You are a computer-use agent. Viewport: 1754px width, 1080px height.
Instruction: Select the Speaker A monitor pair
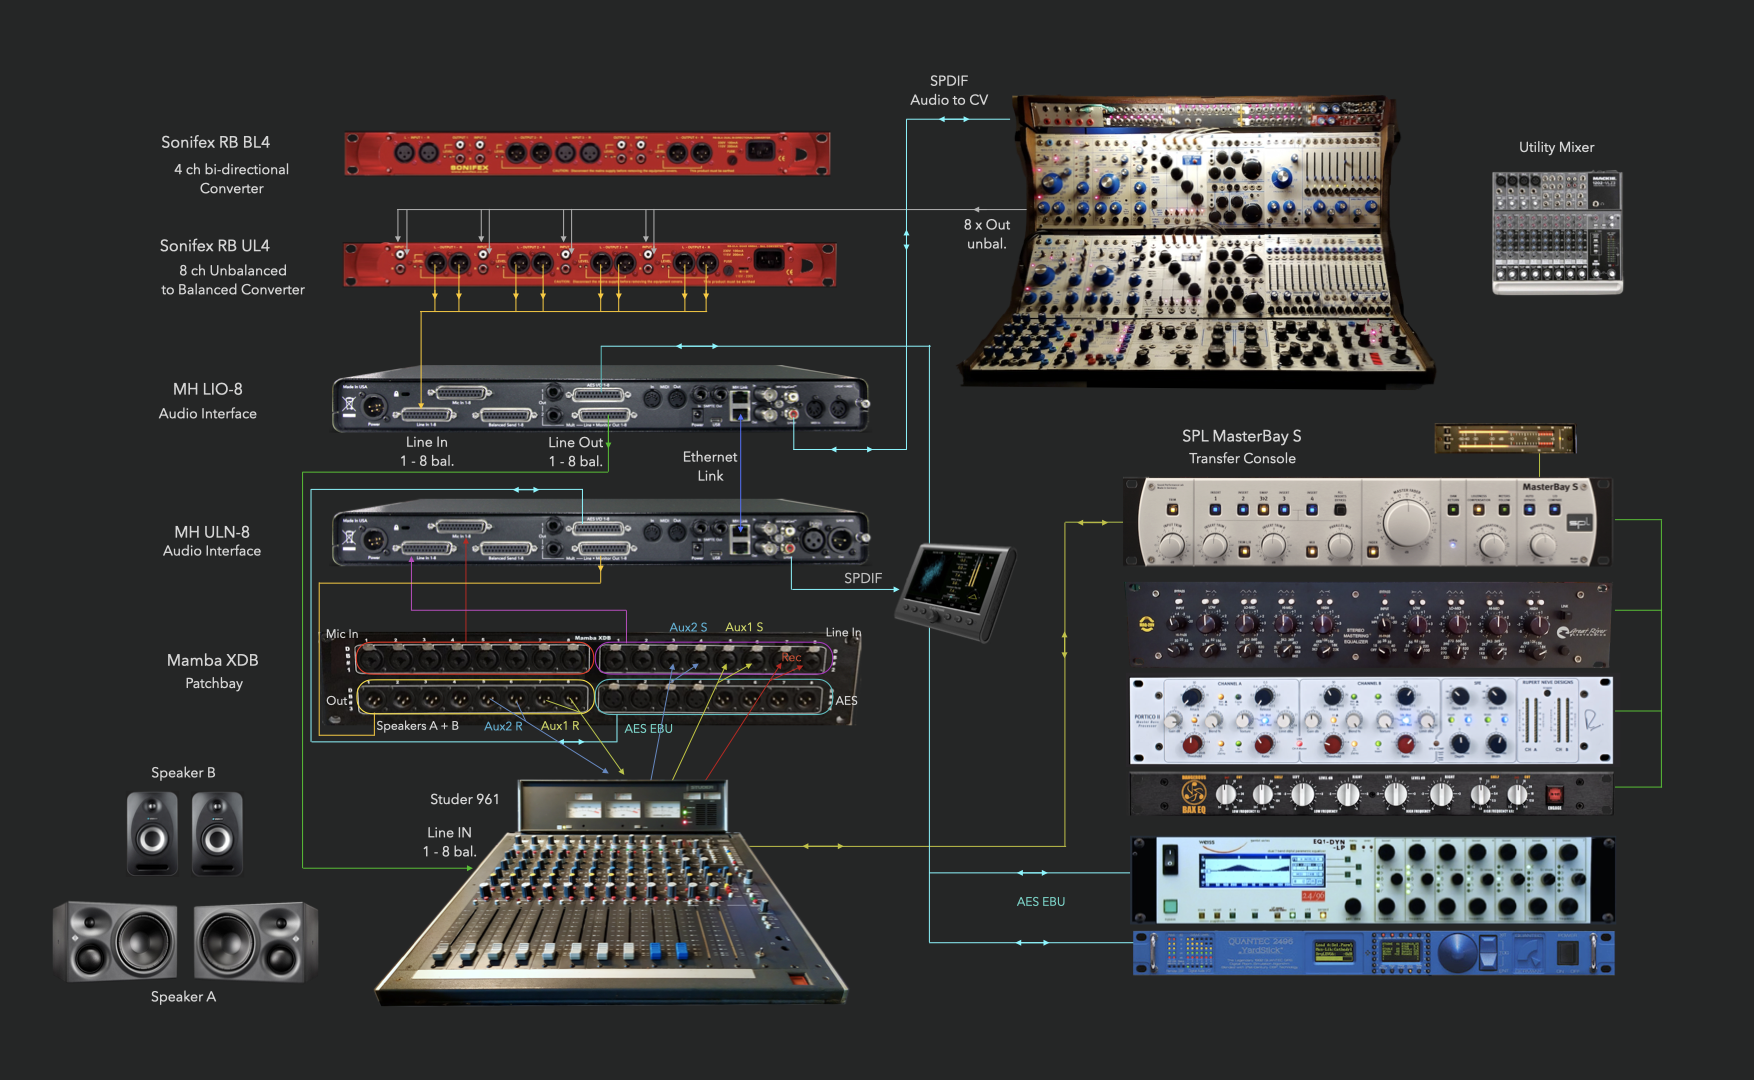tap(185, 941)
